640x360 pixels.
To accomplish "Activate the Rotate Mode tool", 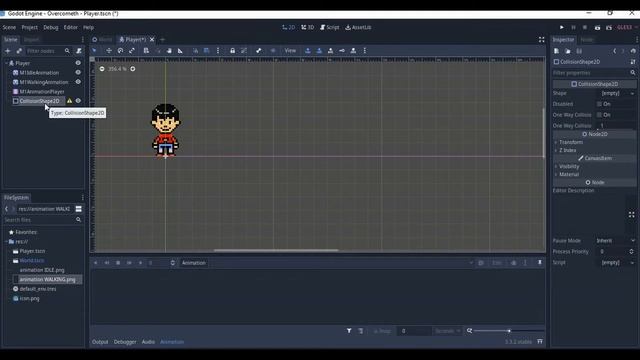I will point(120,51).
